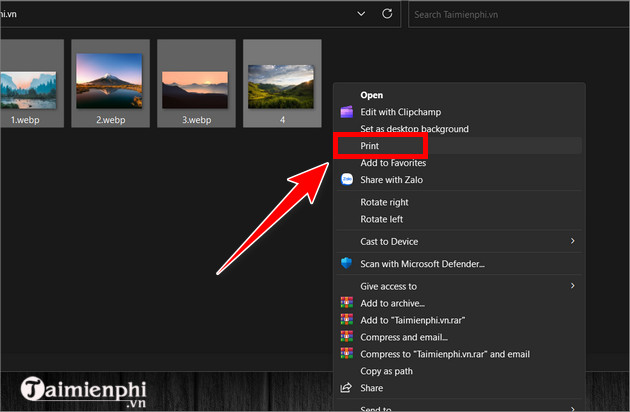Click WinRAR icon beside Add to "Taimienphi.vn.rar"
630x412 pixels.
pos(347,320)
